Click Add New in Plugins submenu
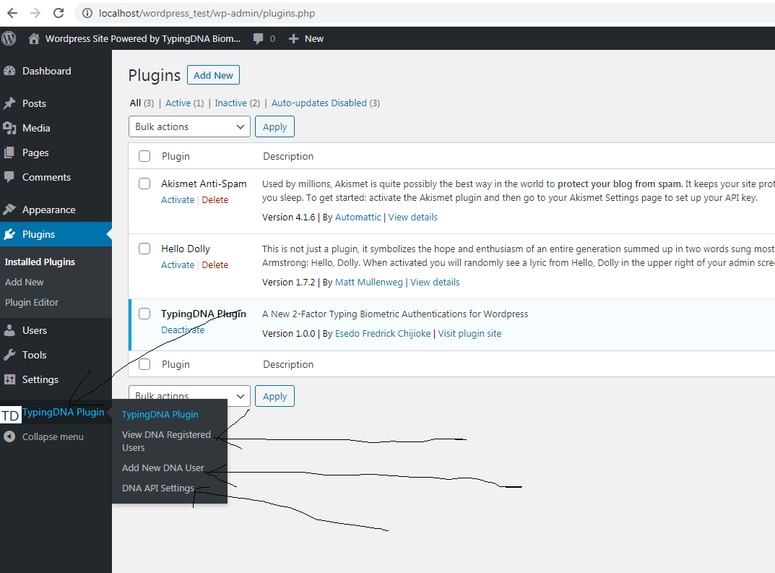The width and height of the screenshot is (775, 573). pyautogui.click(x=24, y=282)
